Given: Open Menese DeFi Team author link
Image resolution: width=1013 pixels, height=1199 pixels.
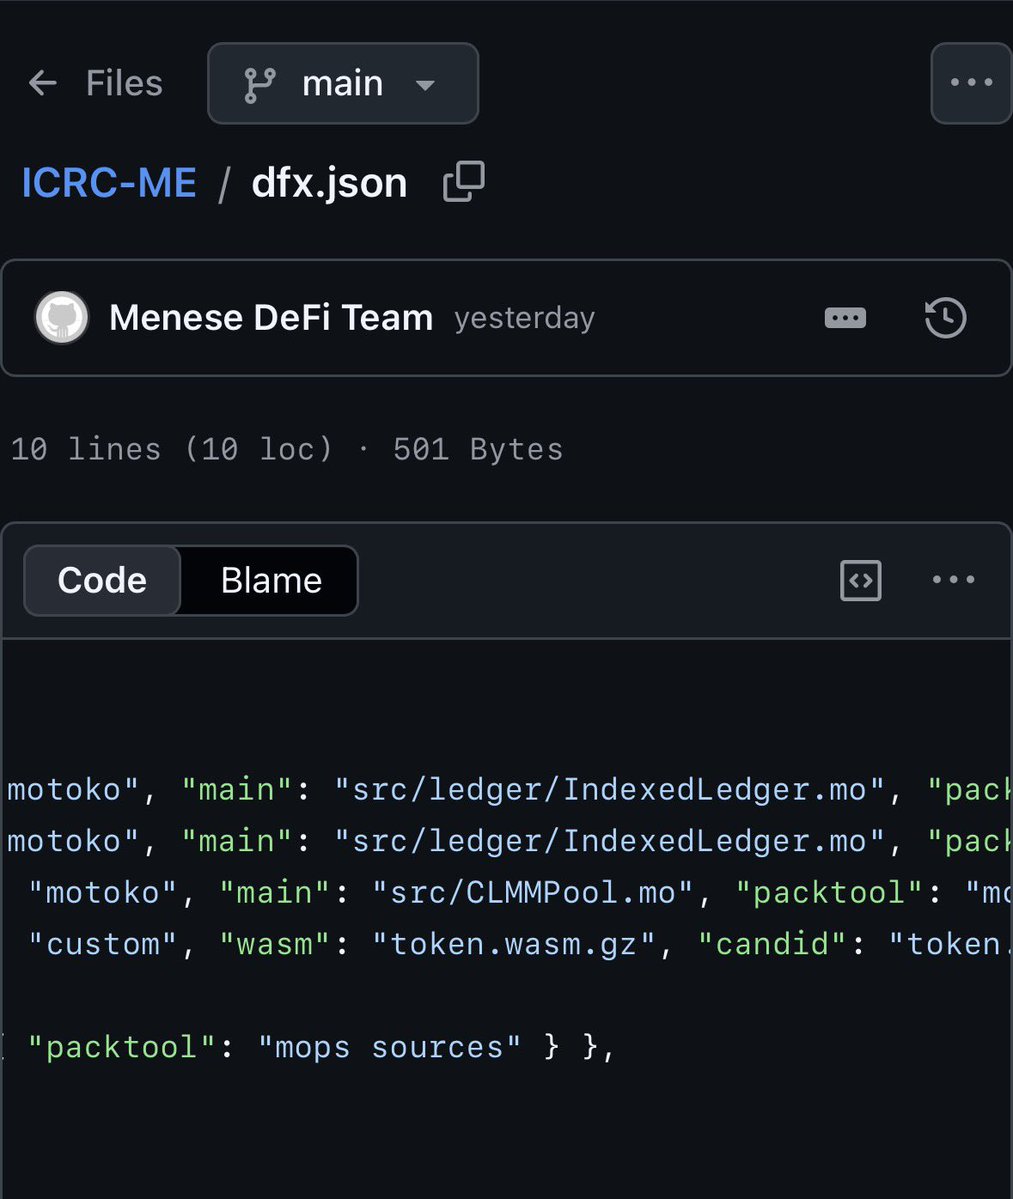Looking at the screenshot, I should (270, 318).
